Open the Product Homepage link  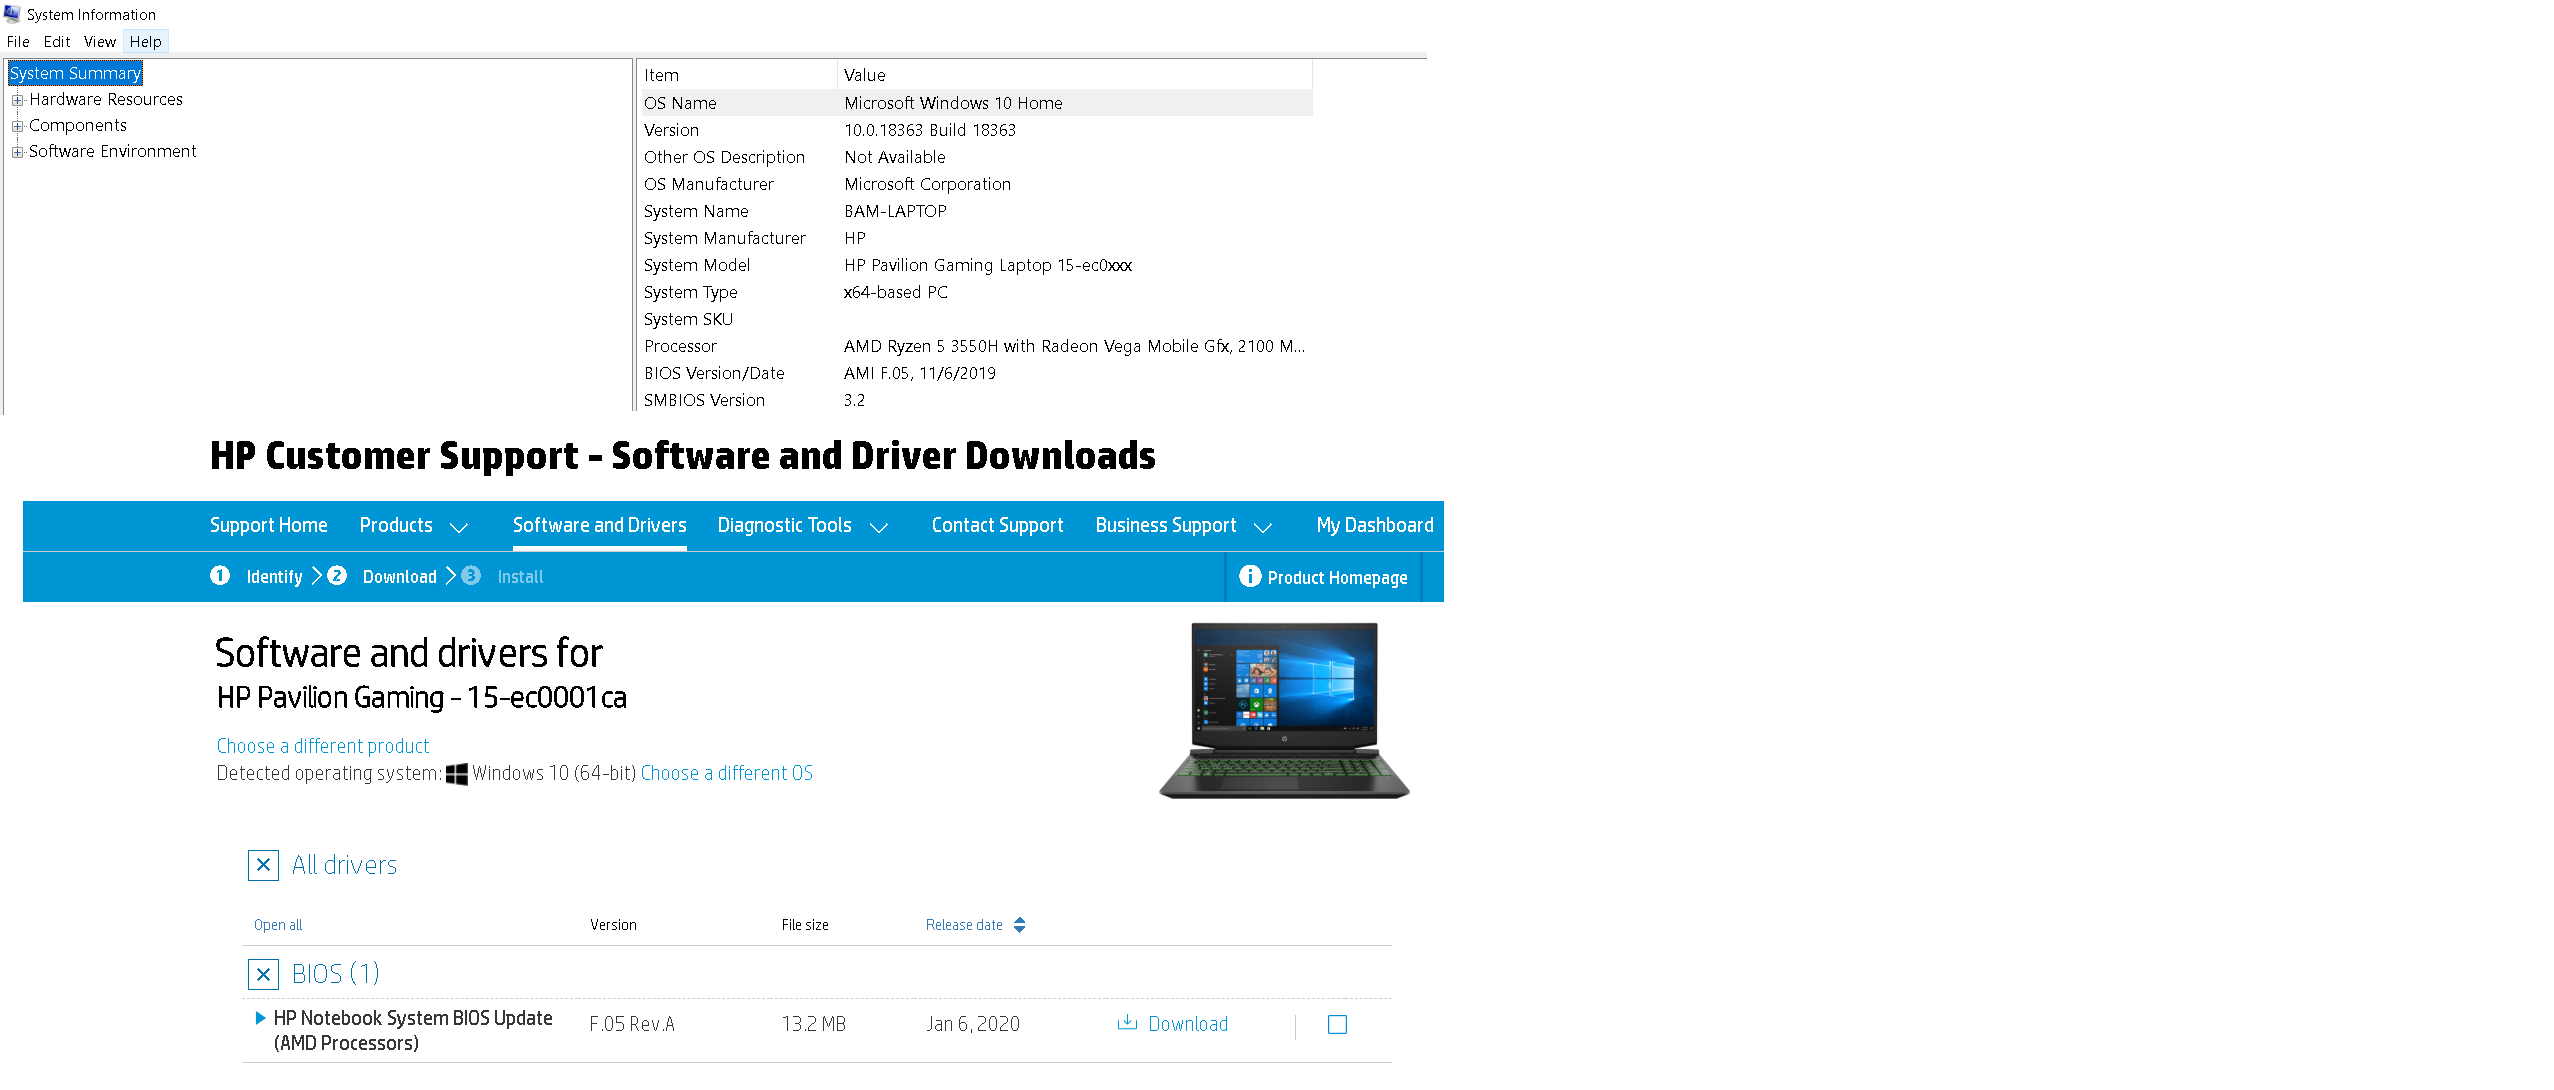pos(1337,578)
